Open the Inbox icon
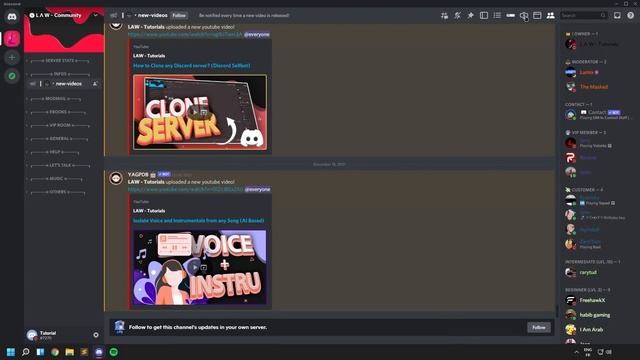This screenshot has height=360, width=640. point(617,16)
